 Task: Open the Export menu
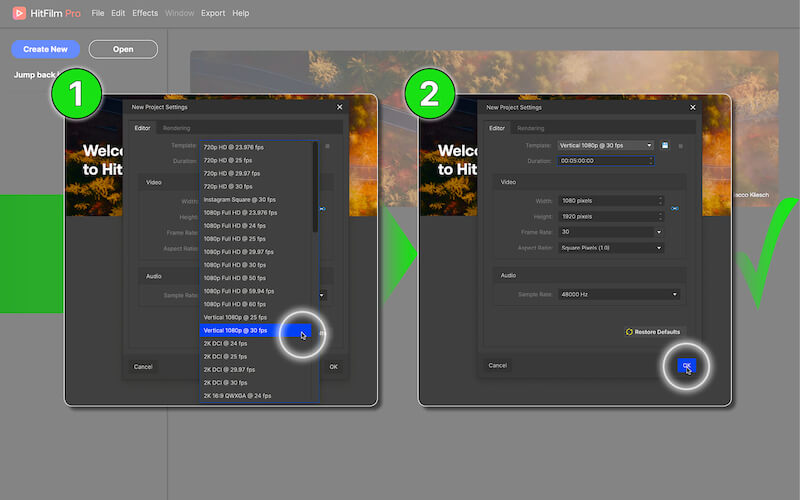[x=213, y=13]
